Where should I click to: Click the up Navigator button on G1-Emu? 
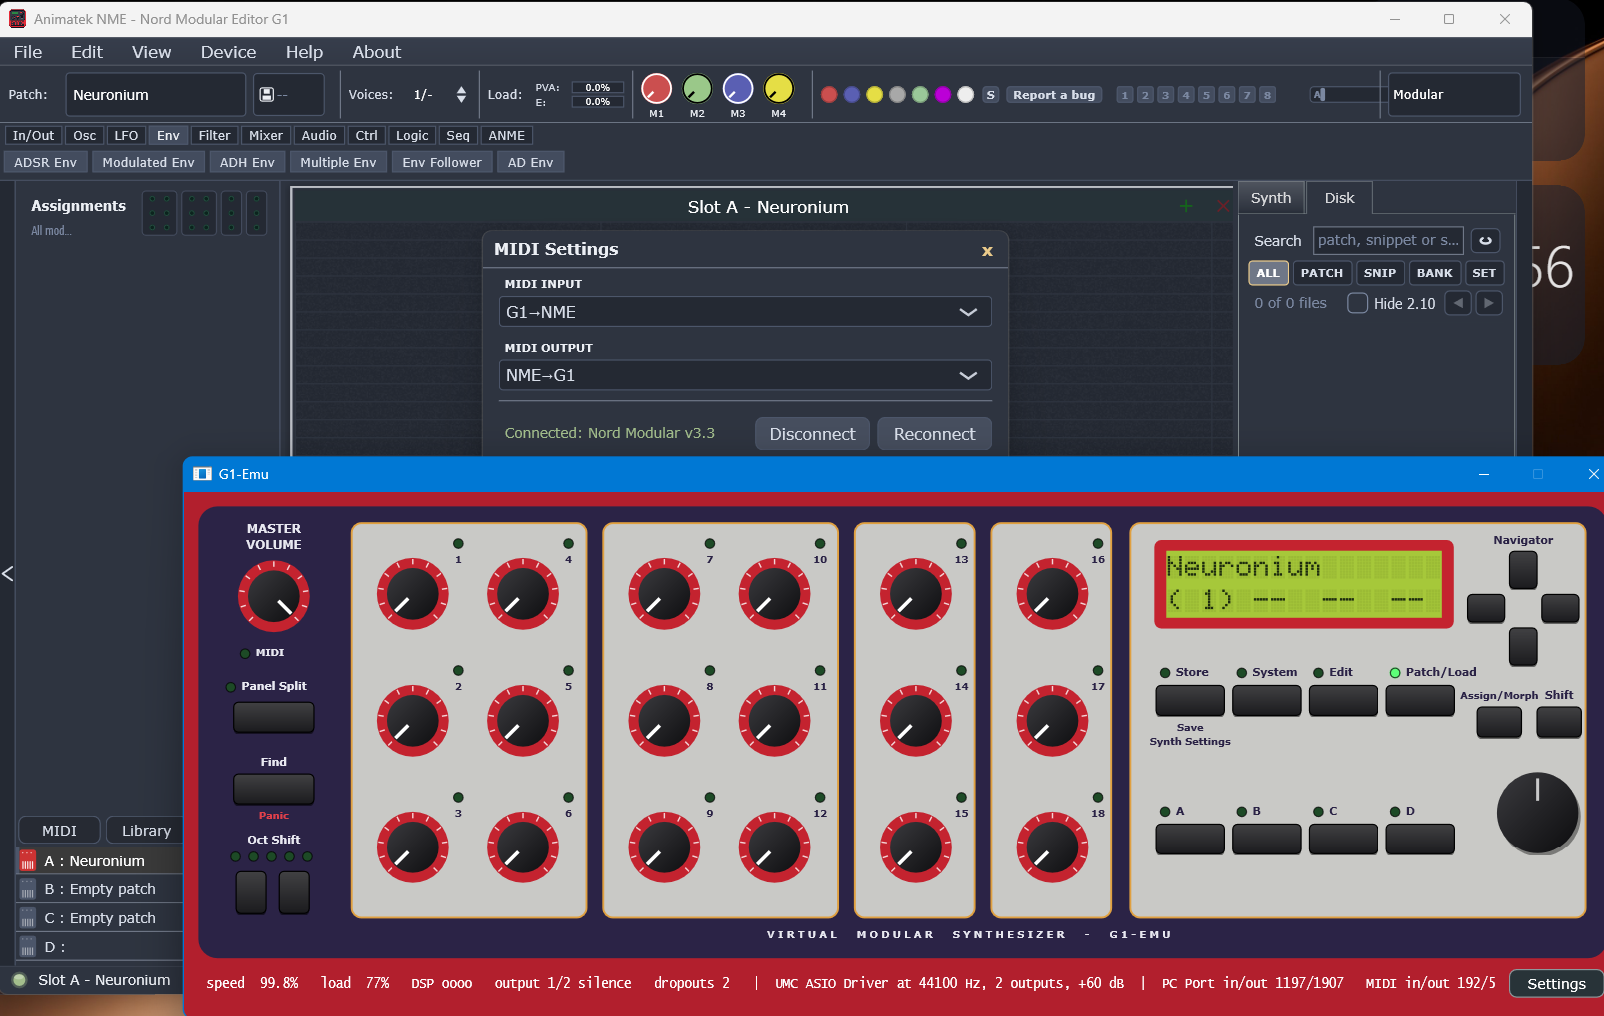1523,570
